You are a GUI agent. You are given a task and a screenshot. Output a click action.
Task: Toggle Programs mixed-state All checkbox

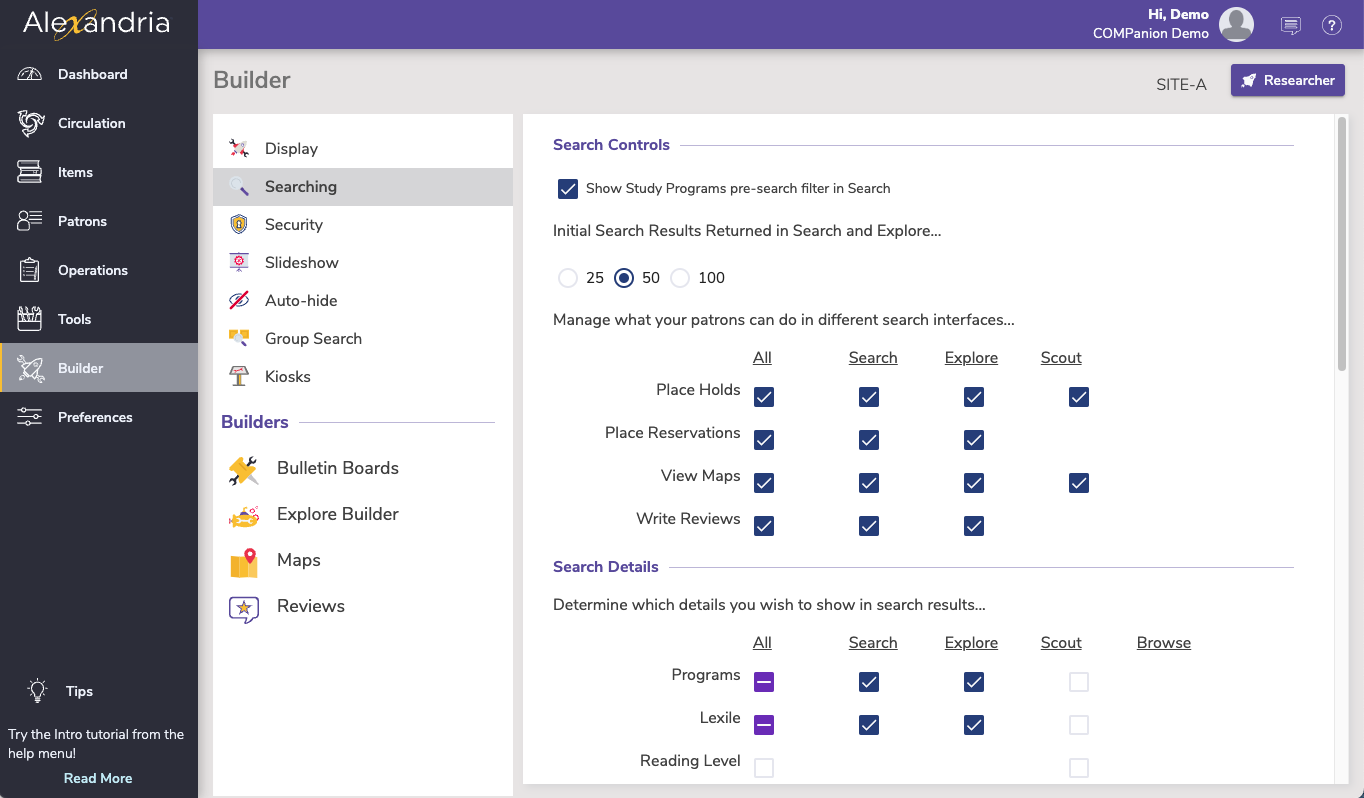click(764, 682)
